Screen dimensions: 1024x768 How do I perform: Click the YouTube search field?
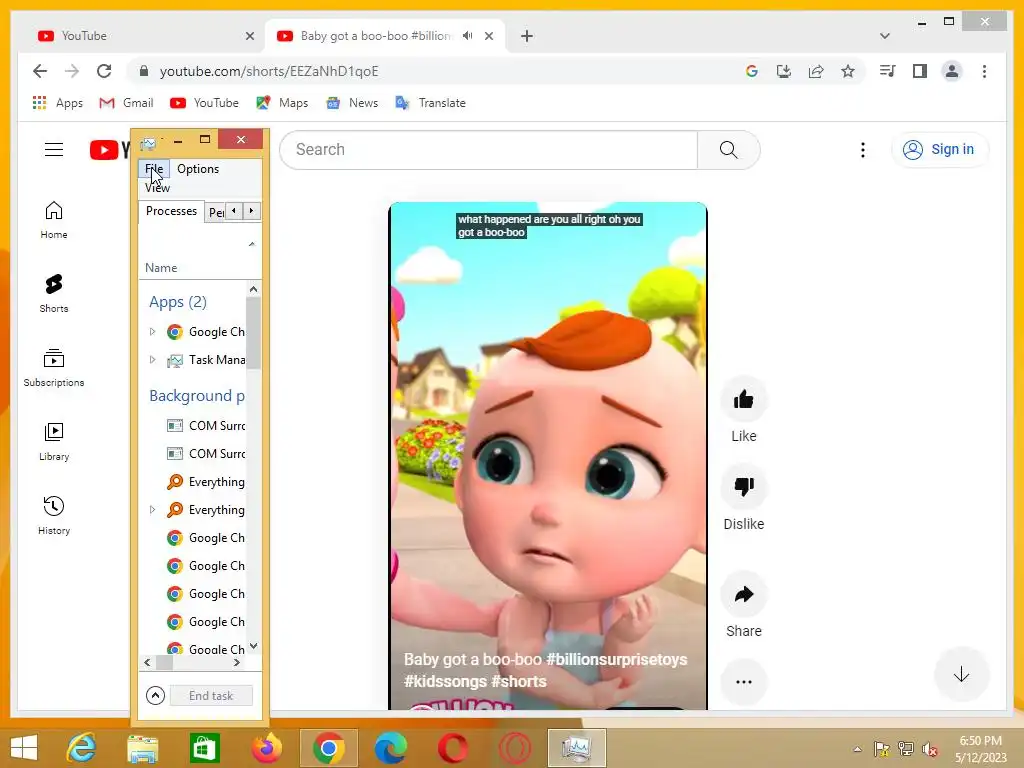click(x=488, y=150)
